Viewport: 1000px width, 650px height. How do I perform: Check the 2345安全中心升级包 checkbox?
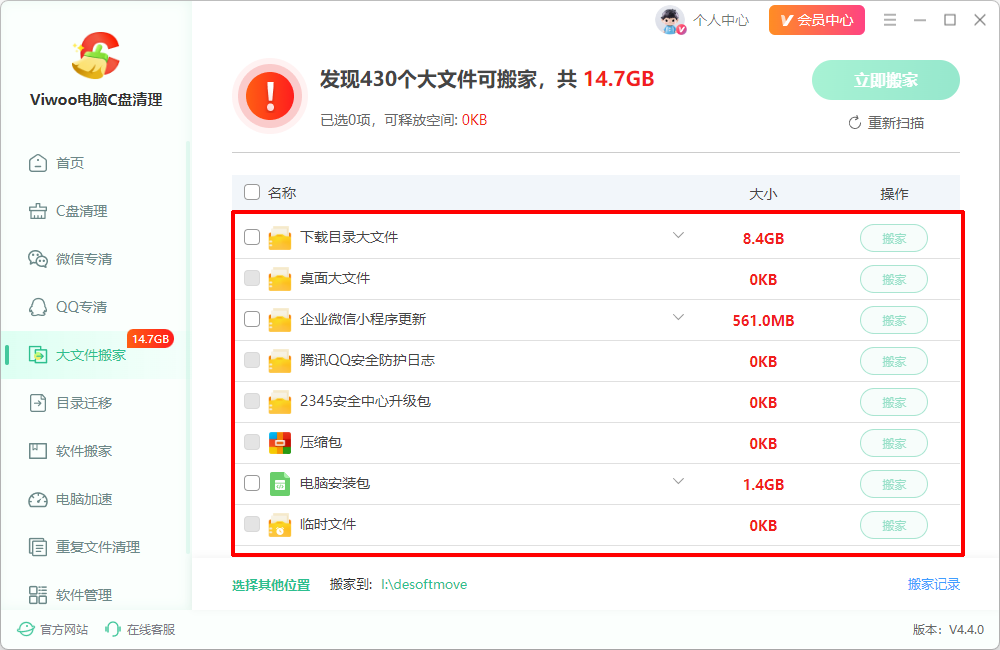coord(252,401)
